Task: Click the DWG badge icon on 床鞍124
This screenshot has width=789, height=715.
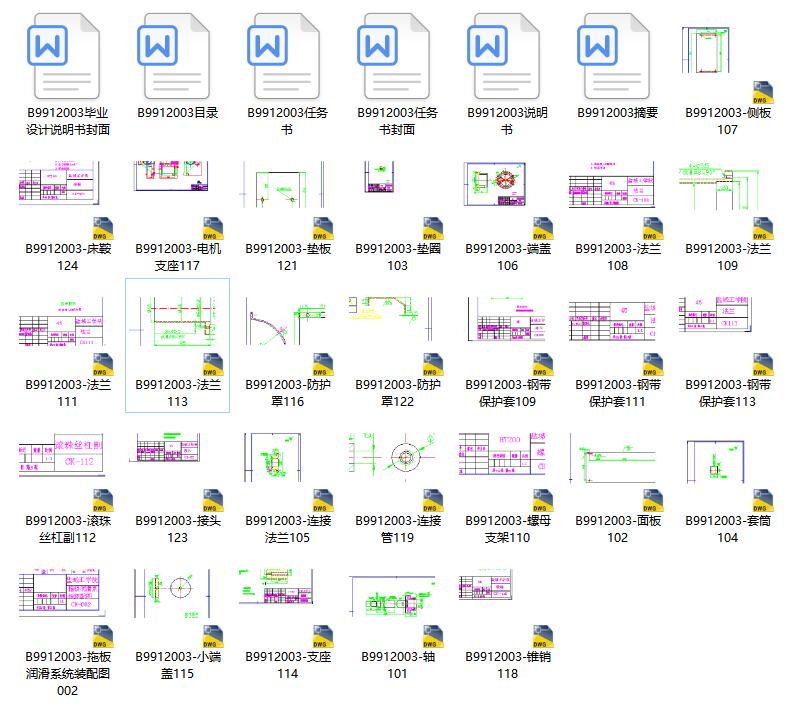Action: pyautogui.click(x=103, y=229)
